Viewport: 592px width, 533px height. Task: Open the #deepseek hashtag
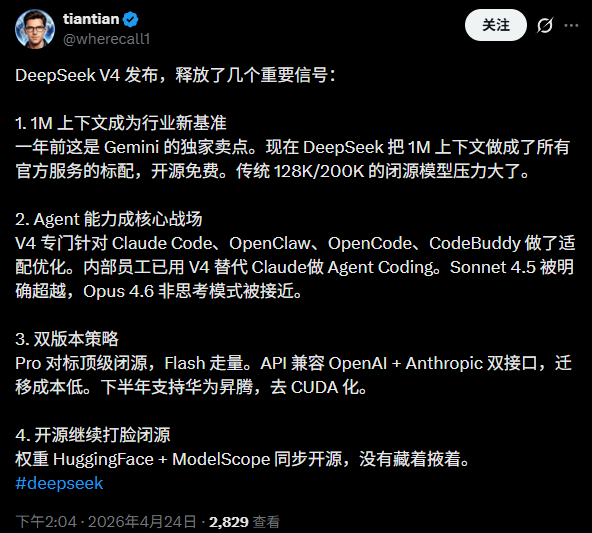(59, 483)
